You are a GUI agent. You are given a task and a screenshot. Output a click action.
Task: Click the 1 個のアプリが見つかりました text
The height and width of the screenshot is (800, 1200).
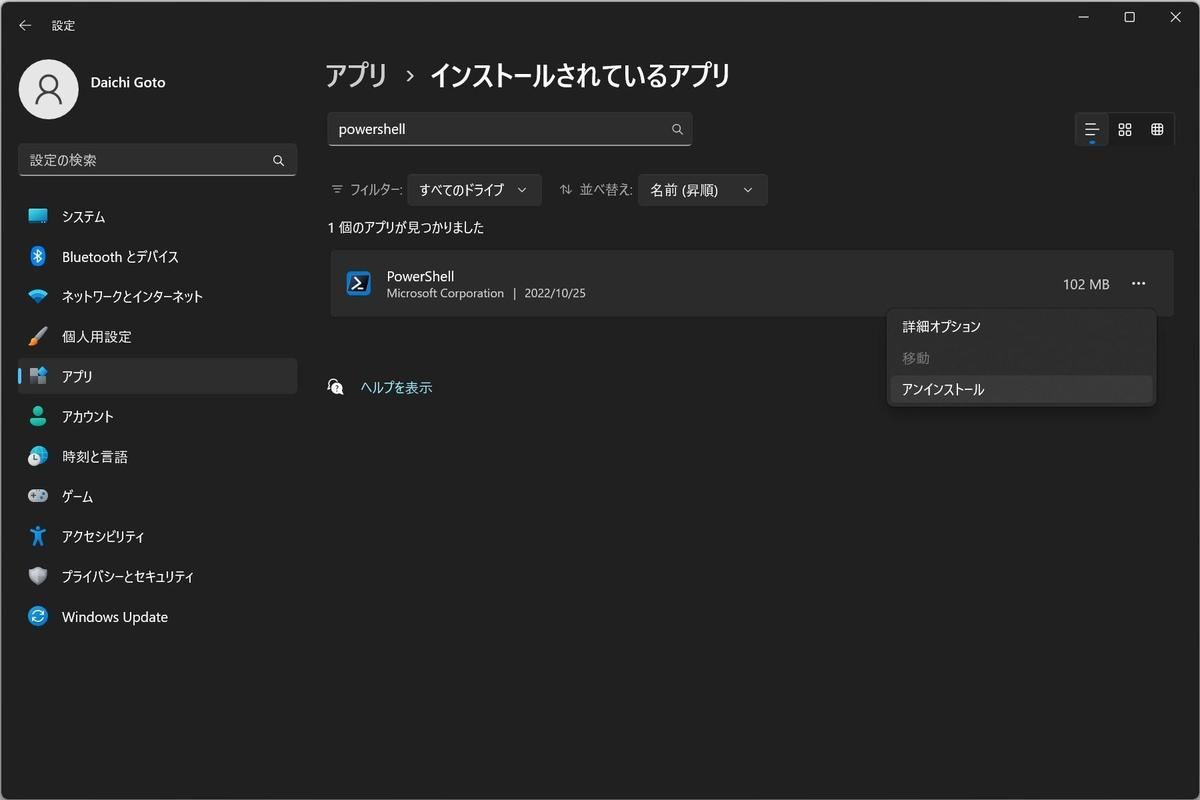tap(406, 228)
